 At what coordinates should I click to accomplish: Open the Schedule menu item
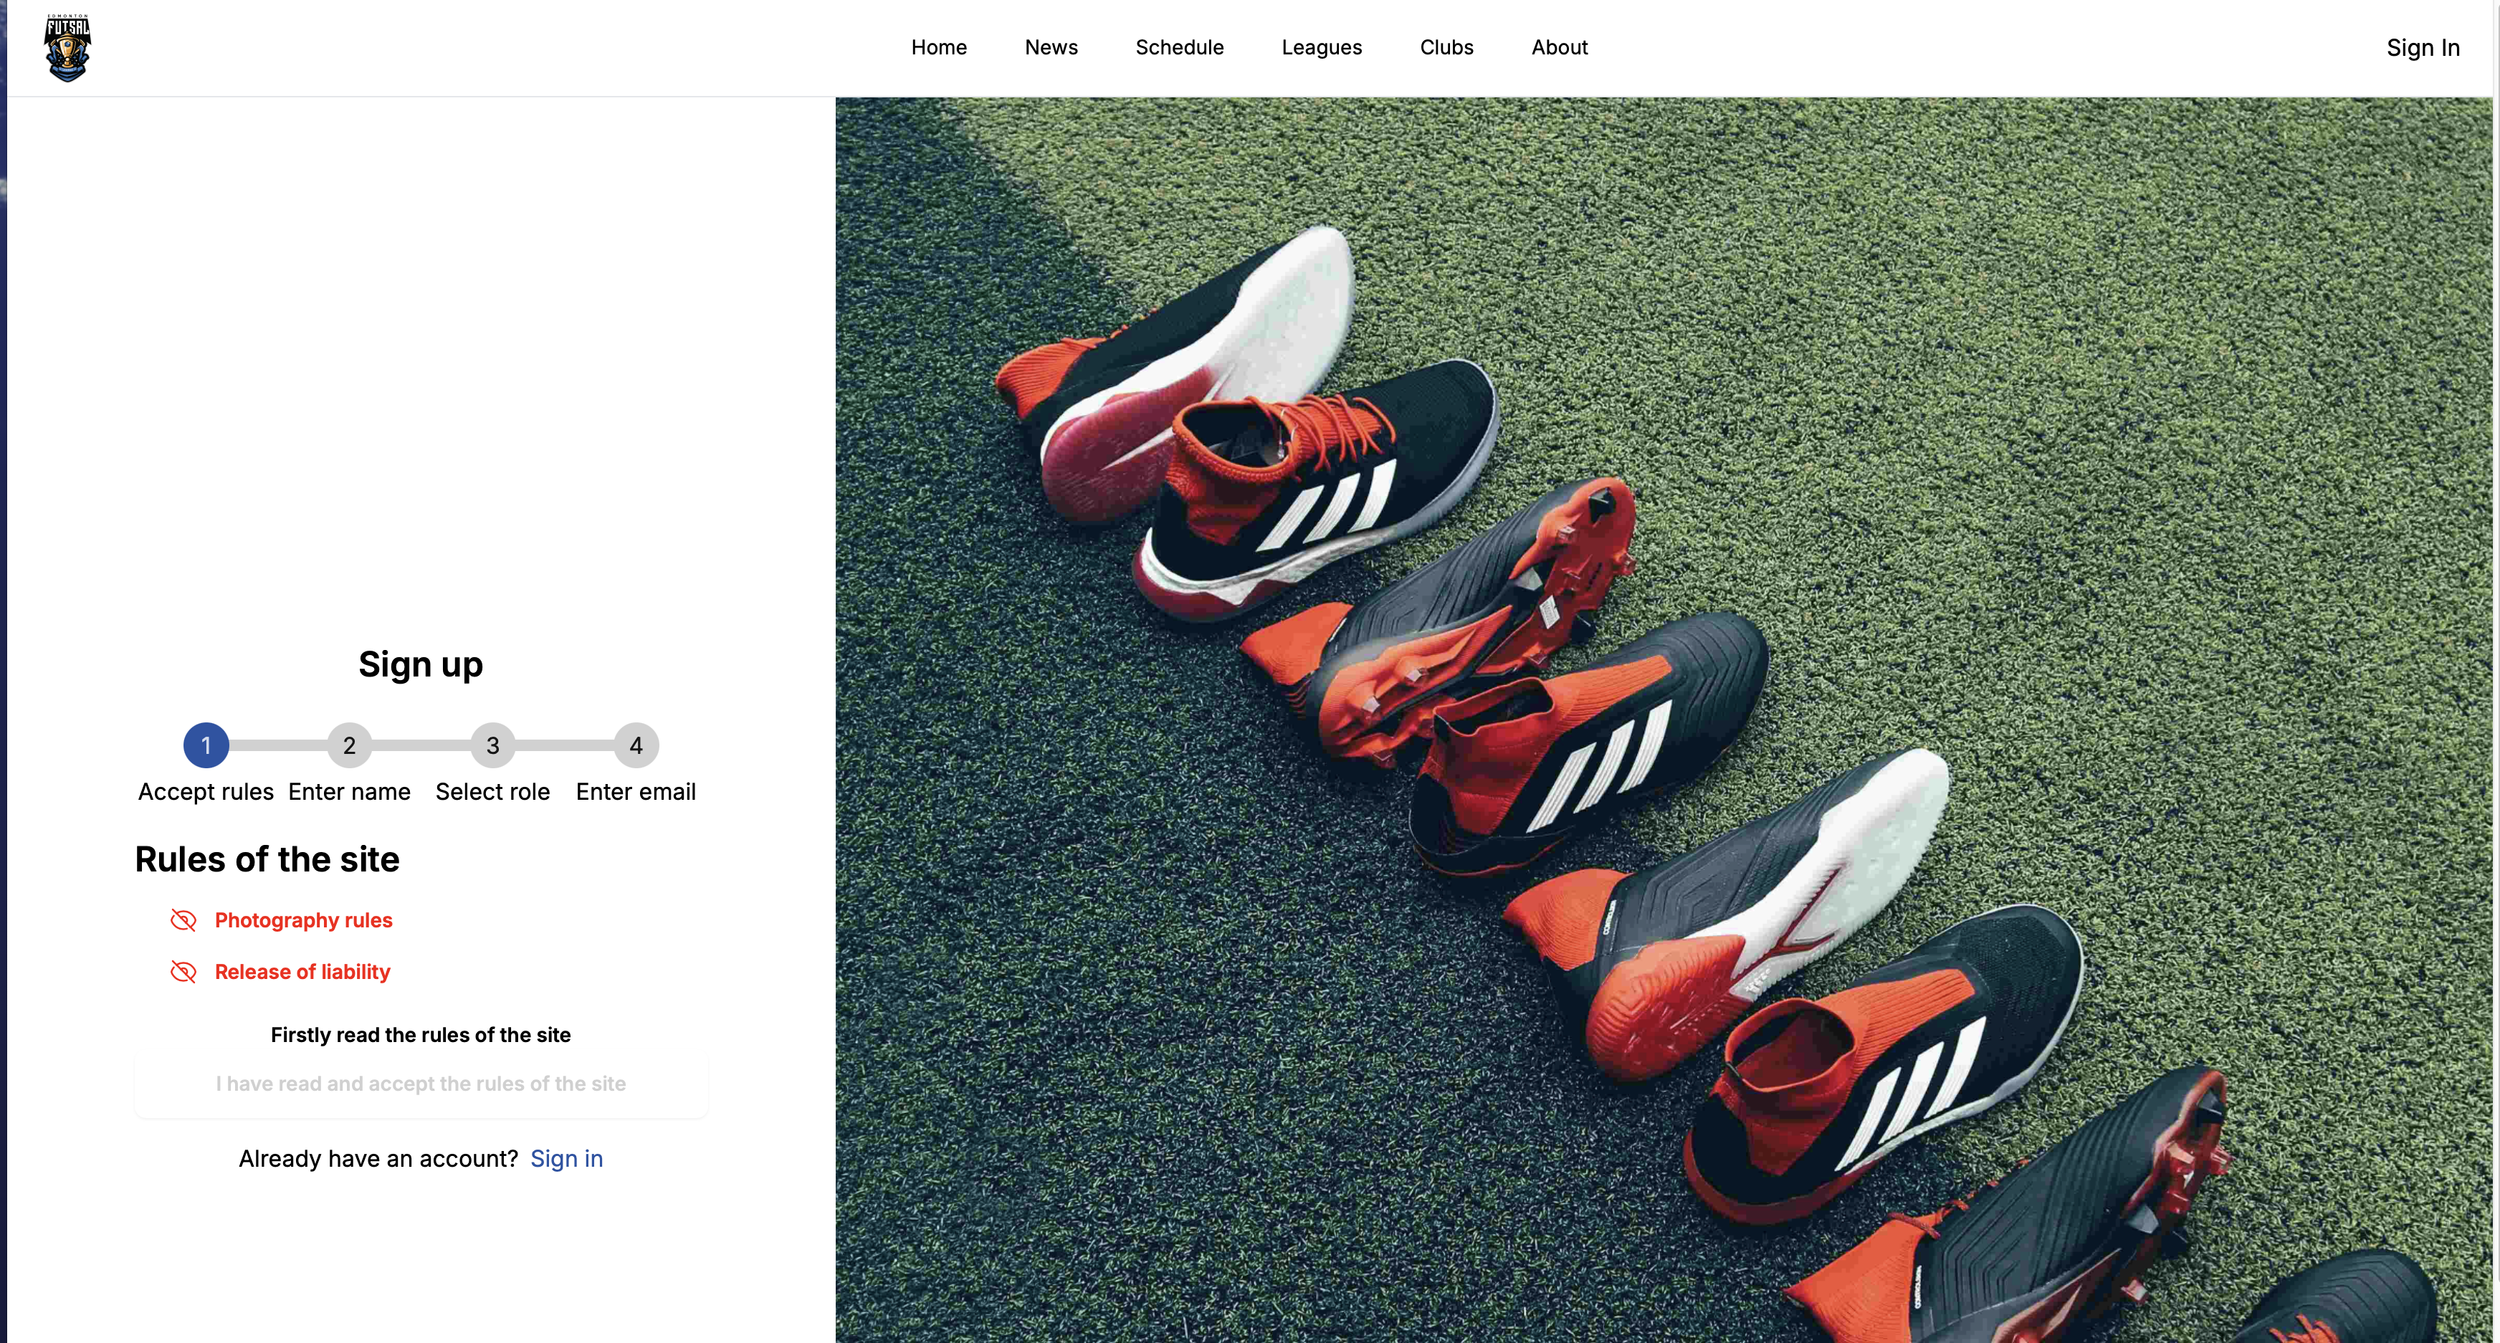[x=1179, y=47]
